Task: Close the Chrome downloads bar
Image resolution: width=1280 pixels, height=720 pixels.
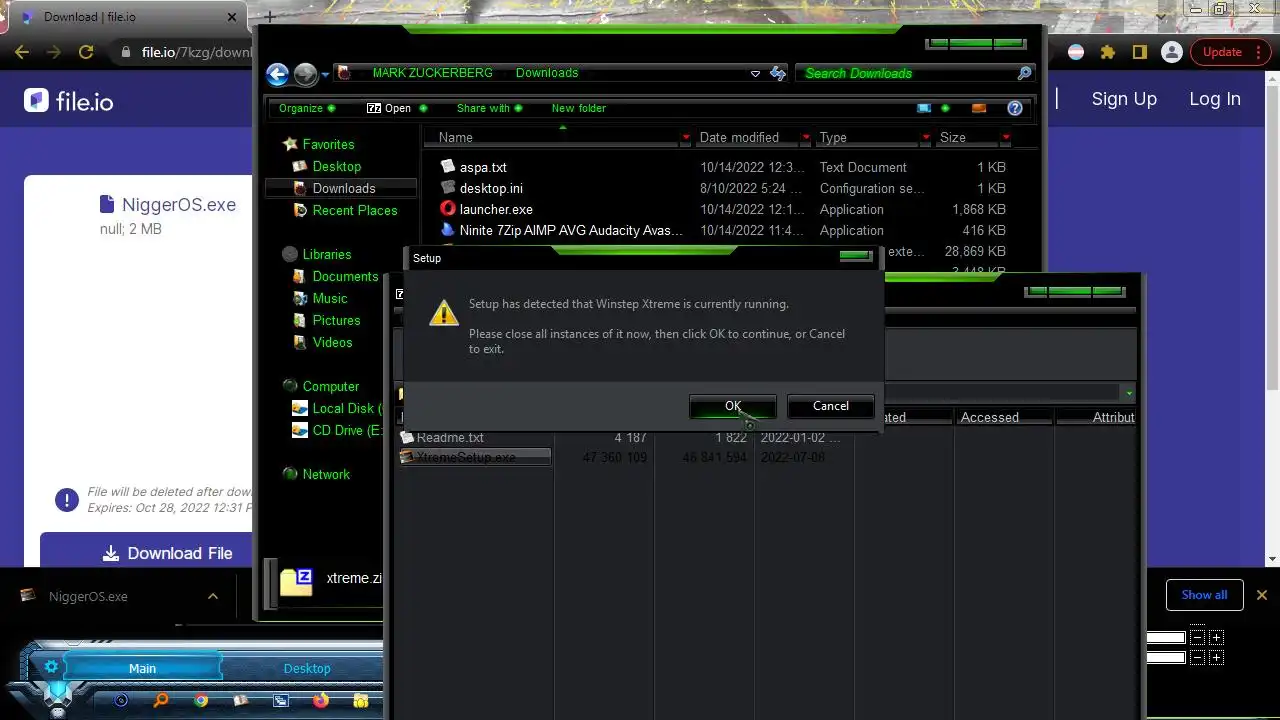Action: [x=1261, y=595]
